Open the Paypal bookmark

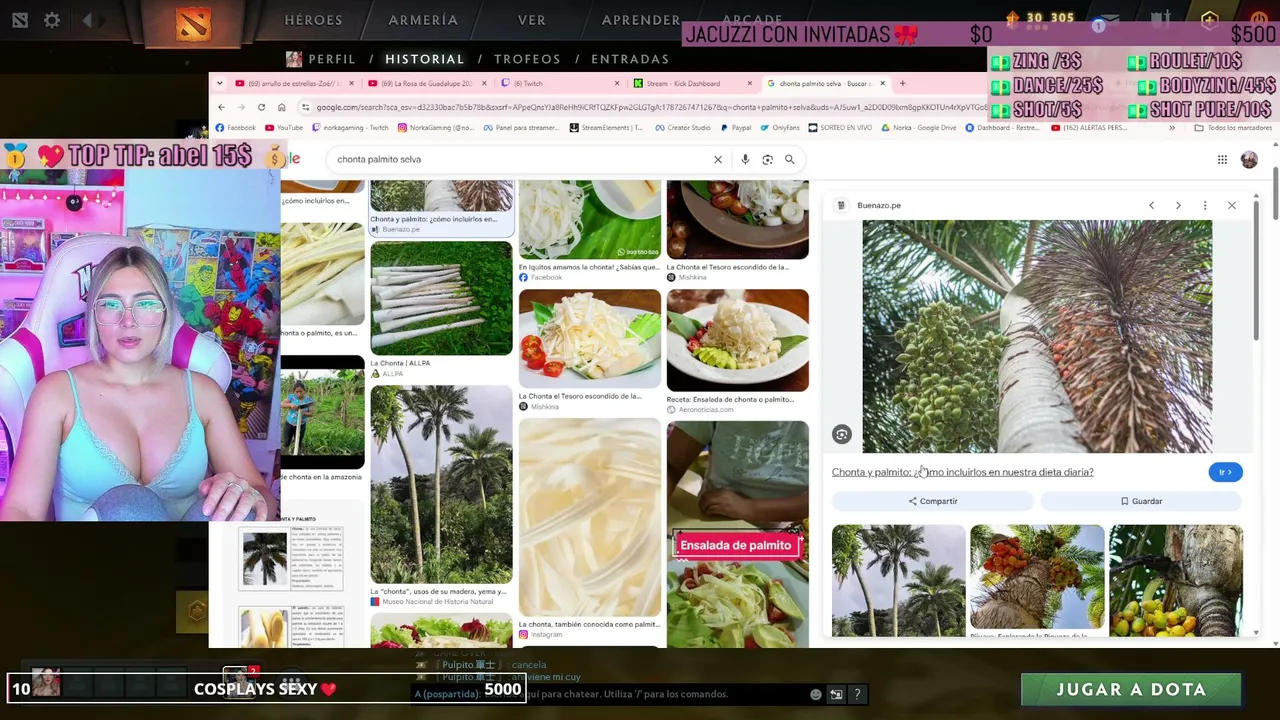pos(736,128)
